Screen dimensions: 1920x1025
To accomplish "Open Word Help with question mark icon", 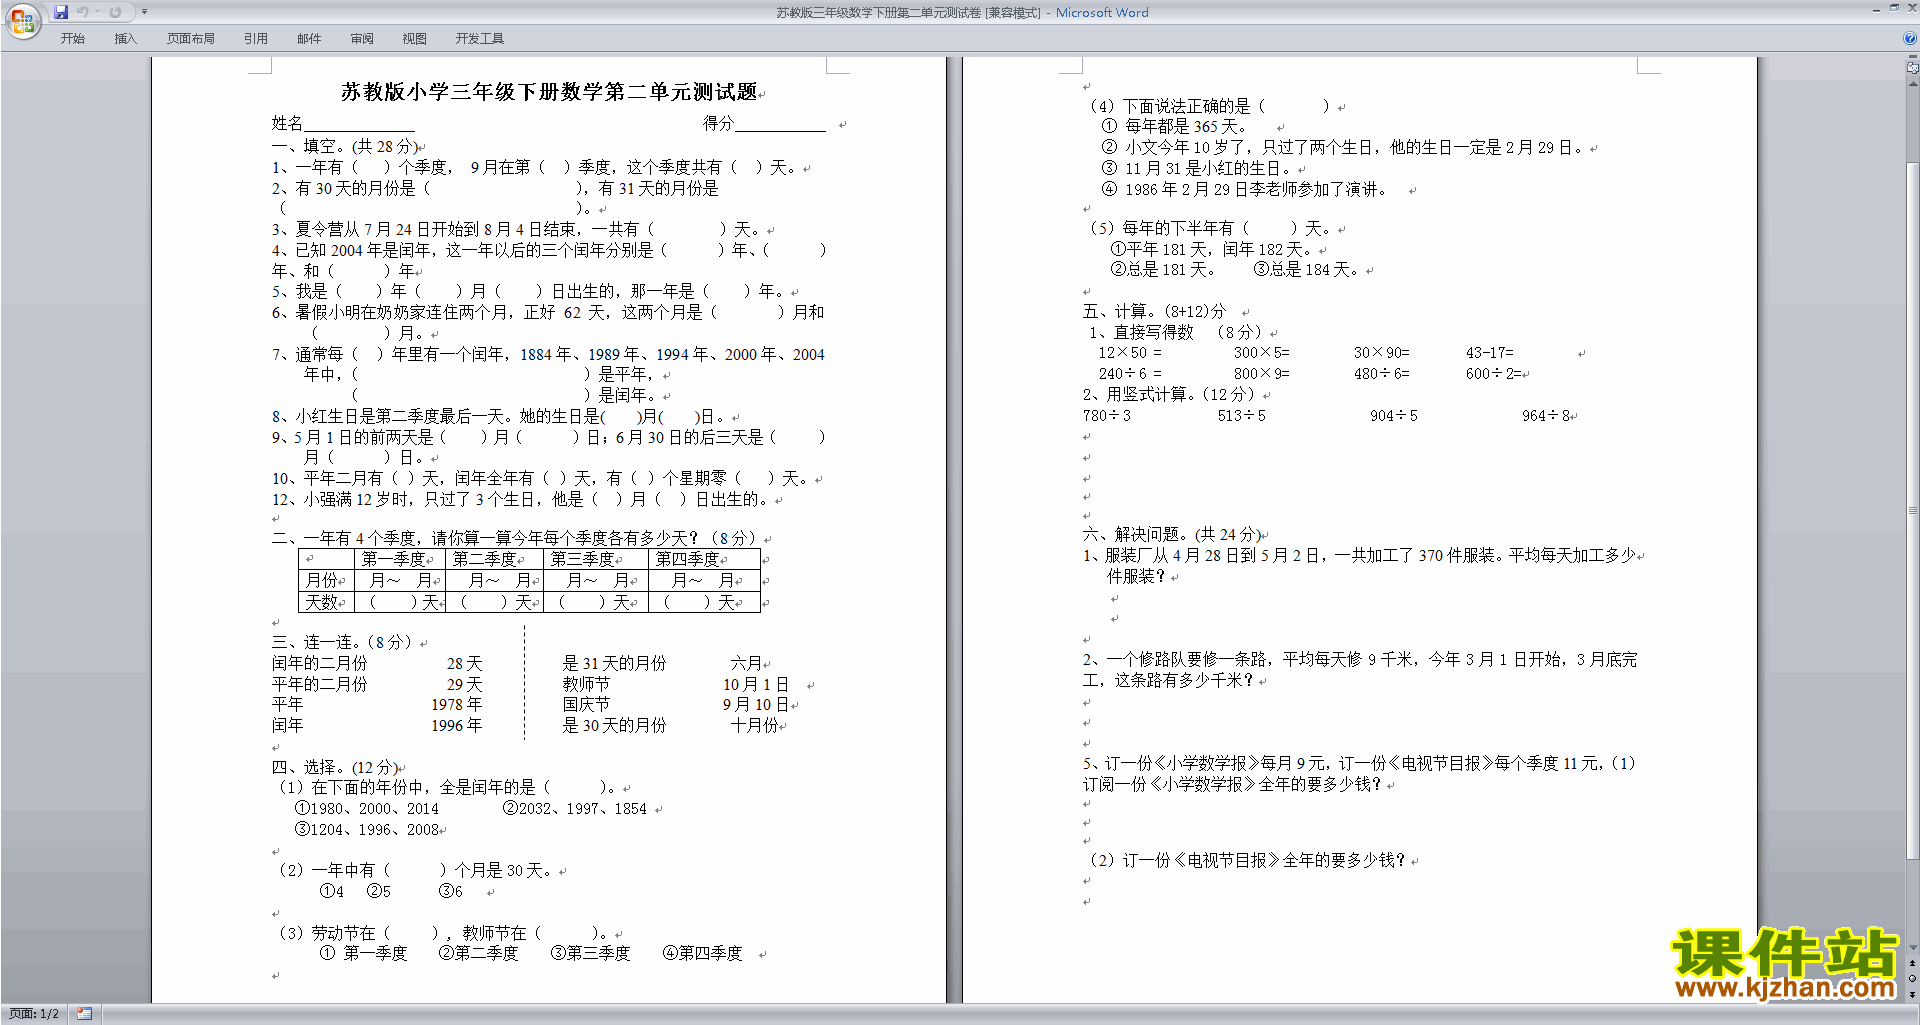I will (1910, 39).
